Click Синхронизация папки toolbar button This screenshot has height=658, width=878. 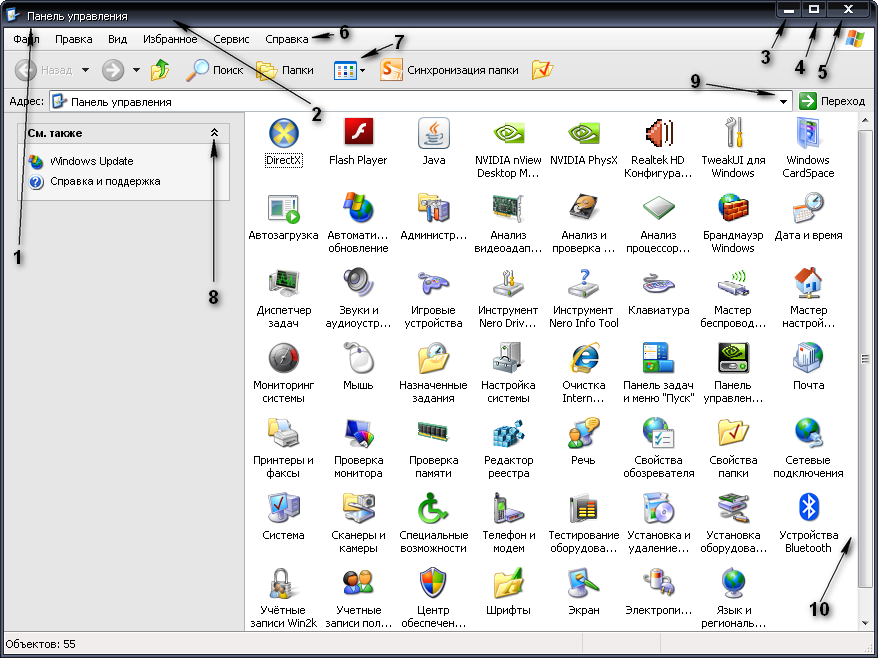(x=449, y=70)
